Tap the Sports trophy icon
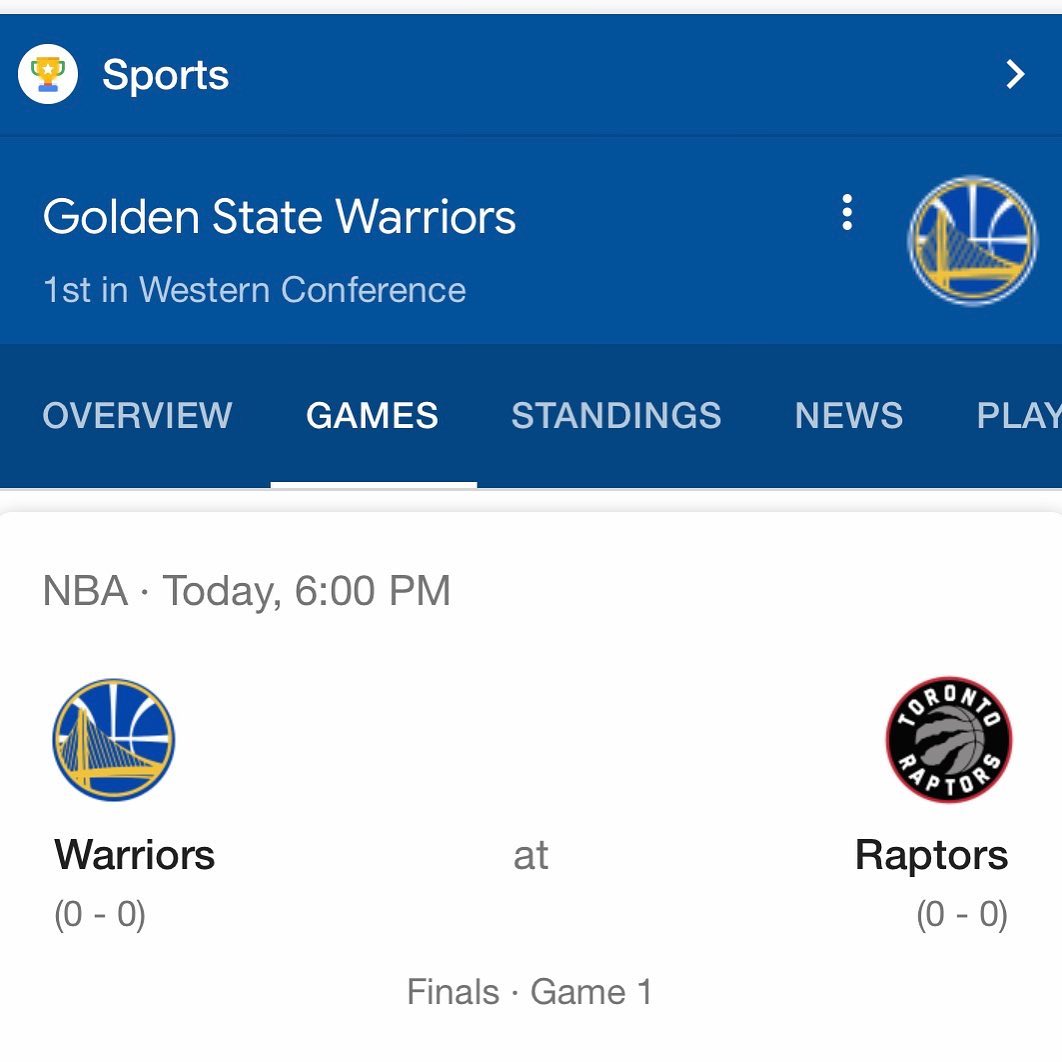1062x1062 pixels. 47,74
